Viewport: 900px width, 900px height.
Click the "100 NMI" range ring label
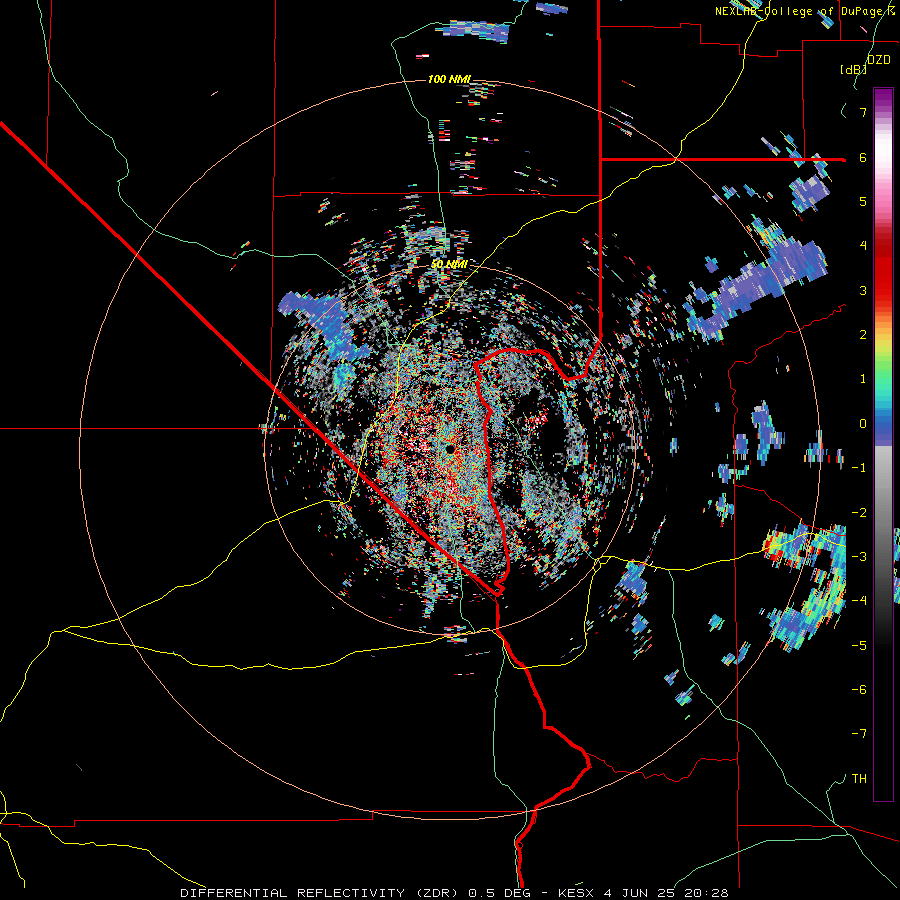tap(449, 79)
